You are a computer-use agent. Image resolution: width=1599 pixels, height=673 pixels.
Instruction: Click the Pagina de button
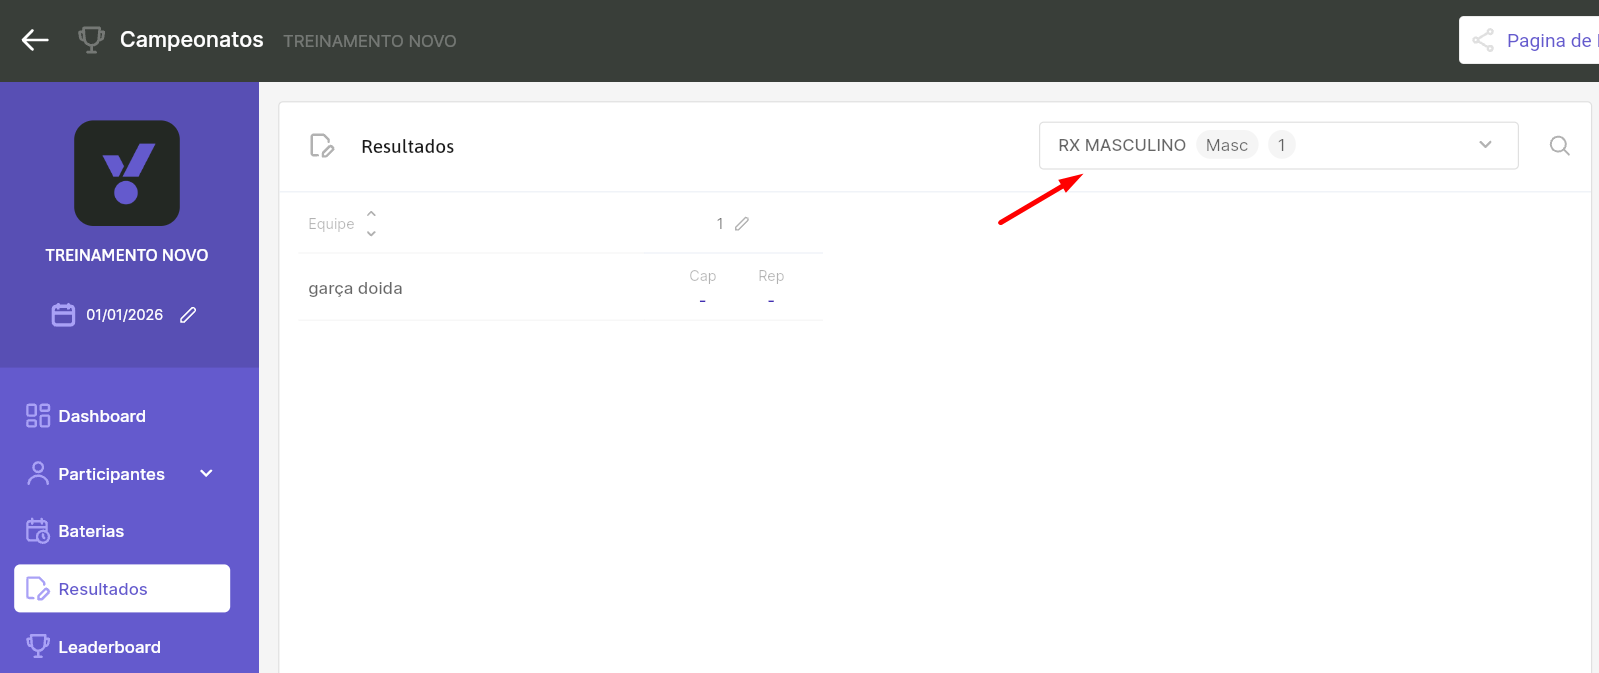pos(1529,40)
